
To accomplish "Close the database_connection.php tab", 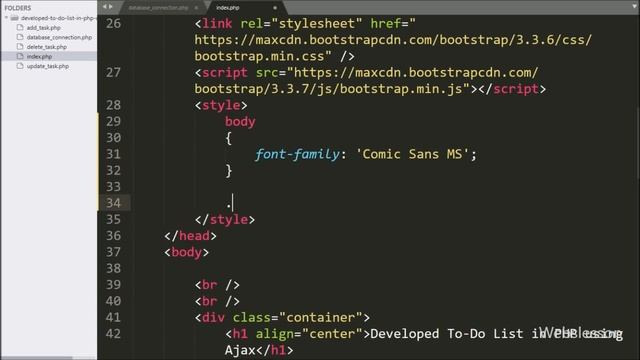I will coord(196,8).
